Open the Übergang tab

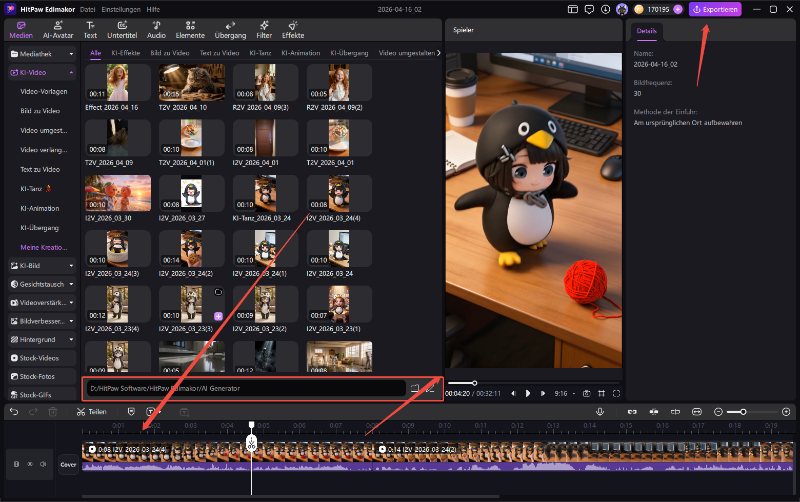tap(230, 30)
